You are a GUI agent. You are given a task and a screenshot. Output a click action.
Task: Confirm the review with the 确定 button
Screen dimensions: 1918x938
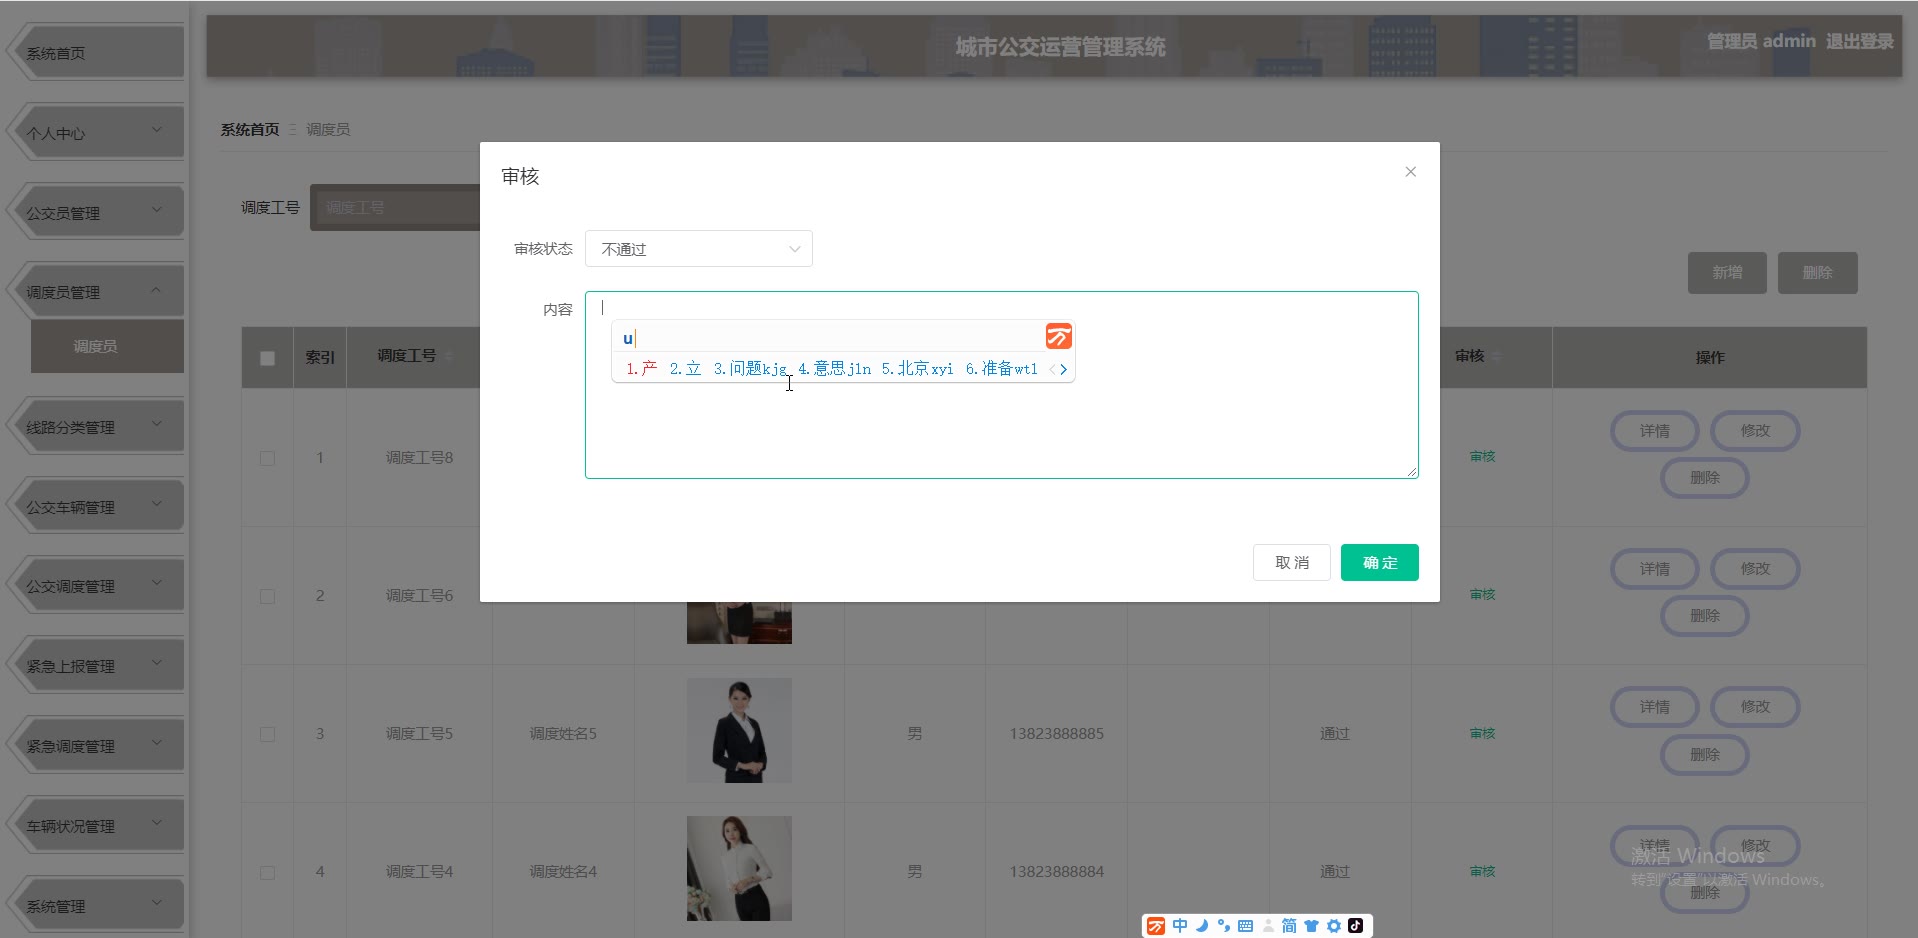(x=1380, y=563)
